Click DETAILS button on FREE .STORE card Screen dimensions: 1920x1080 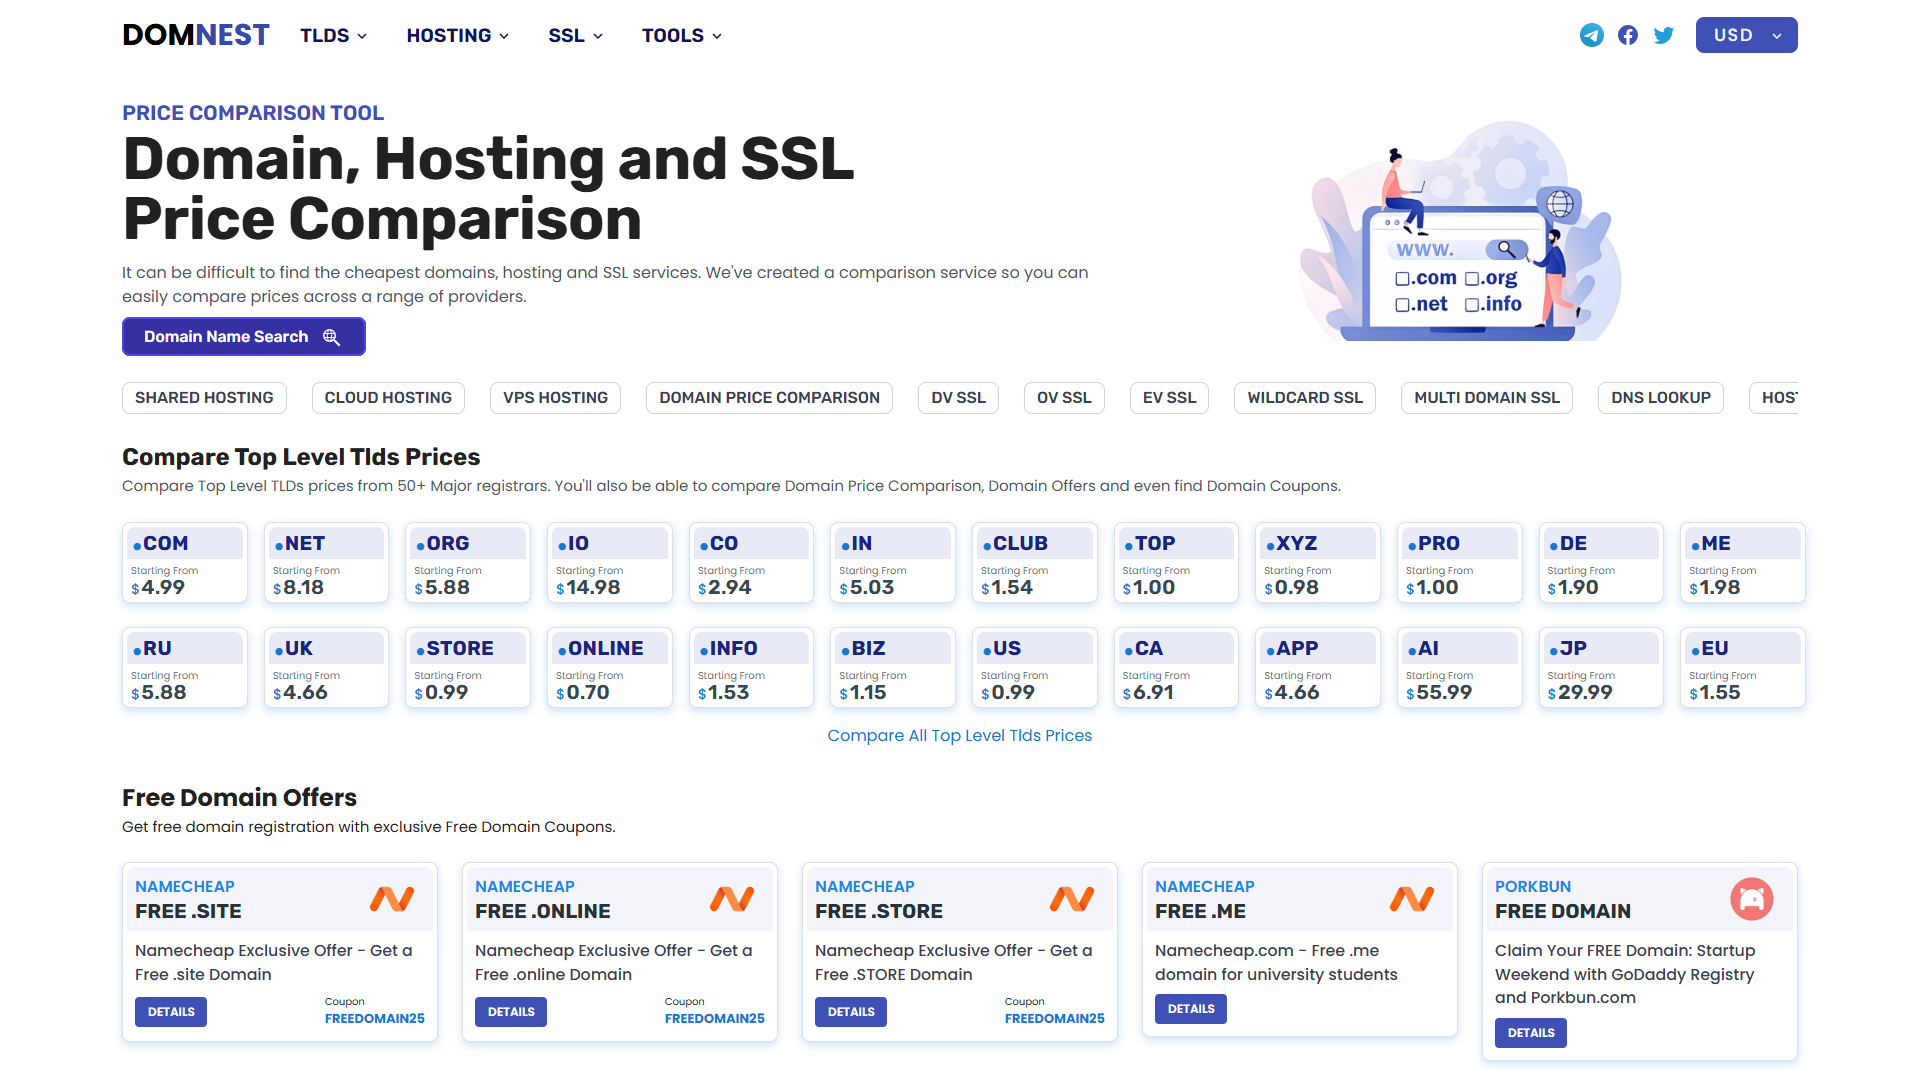pos(850,1012)
